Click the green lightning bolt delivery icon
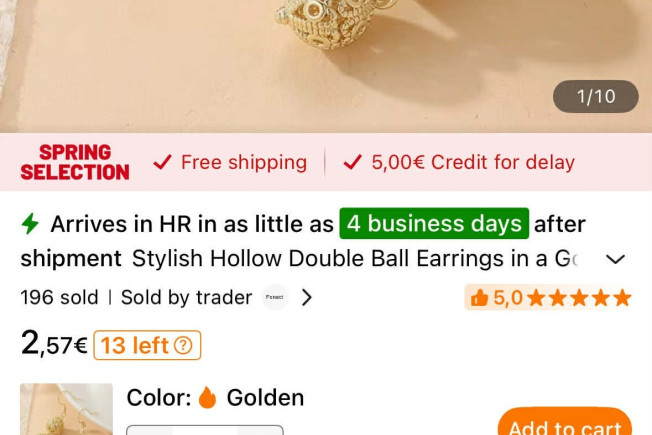652x435 pixels. 30,224
